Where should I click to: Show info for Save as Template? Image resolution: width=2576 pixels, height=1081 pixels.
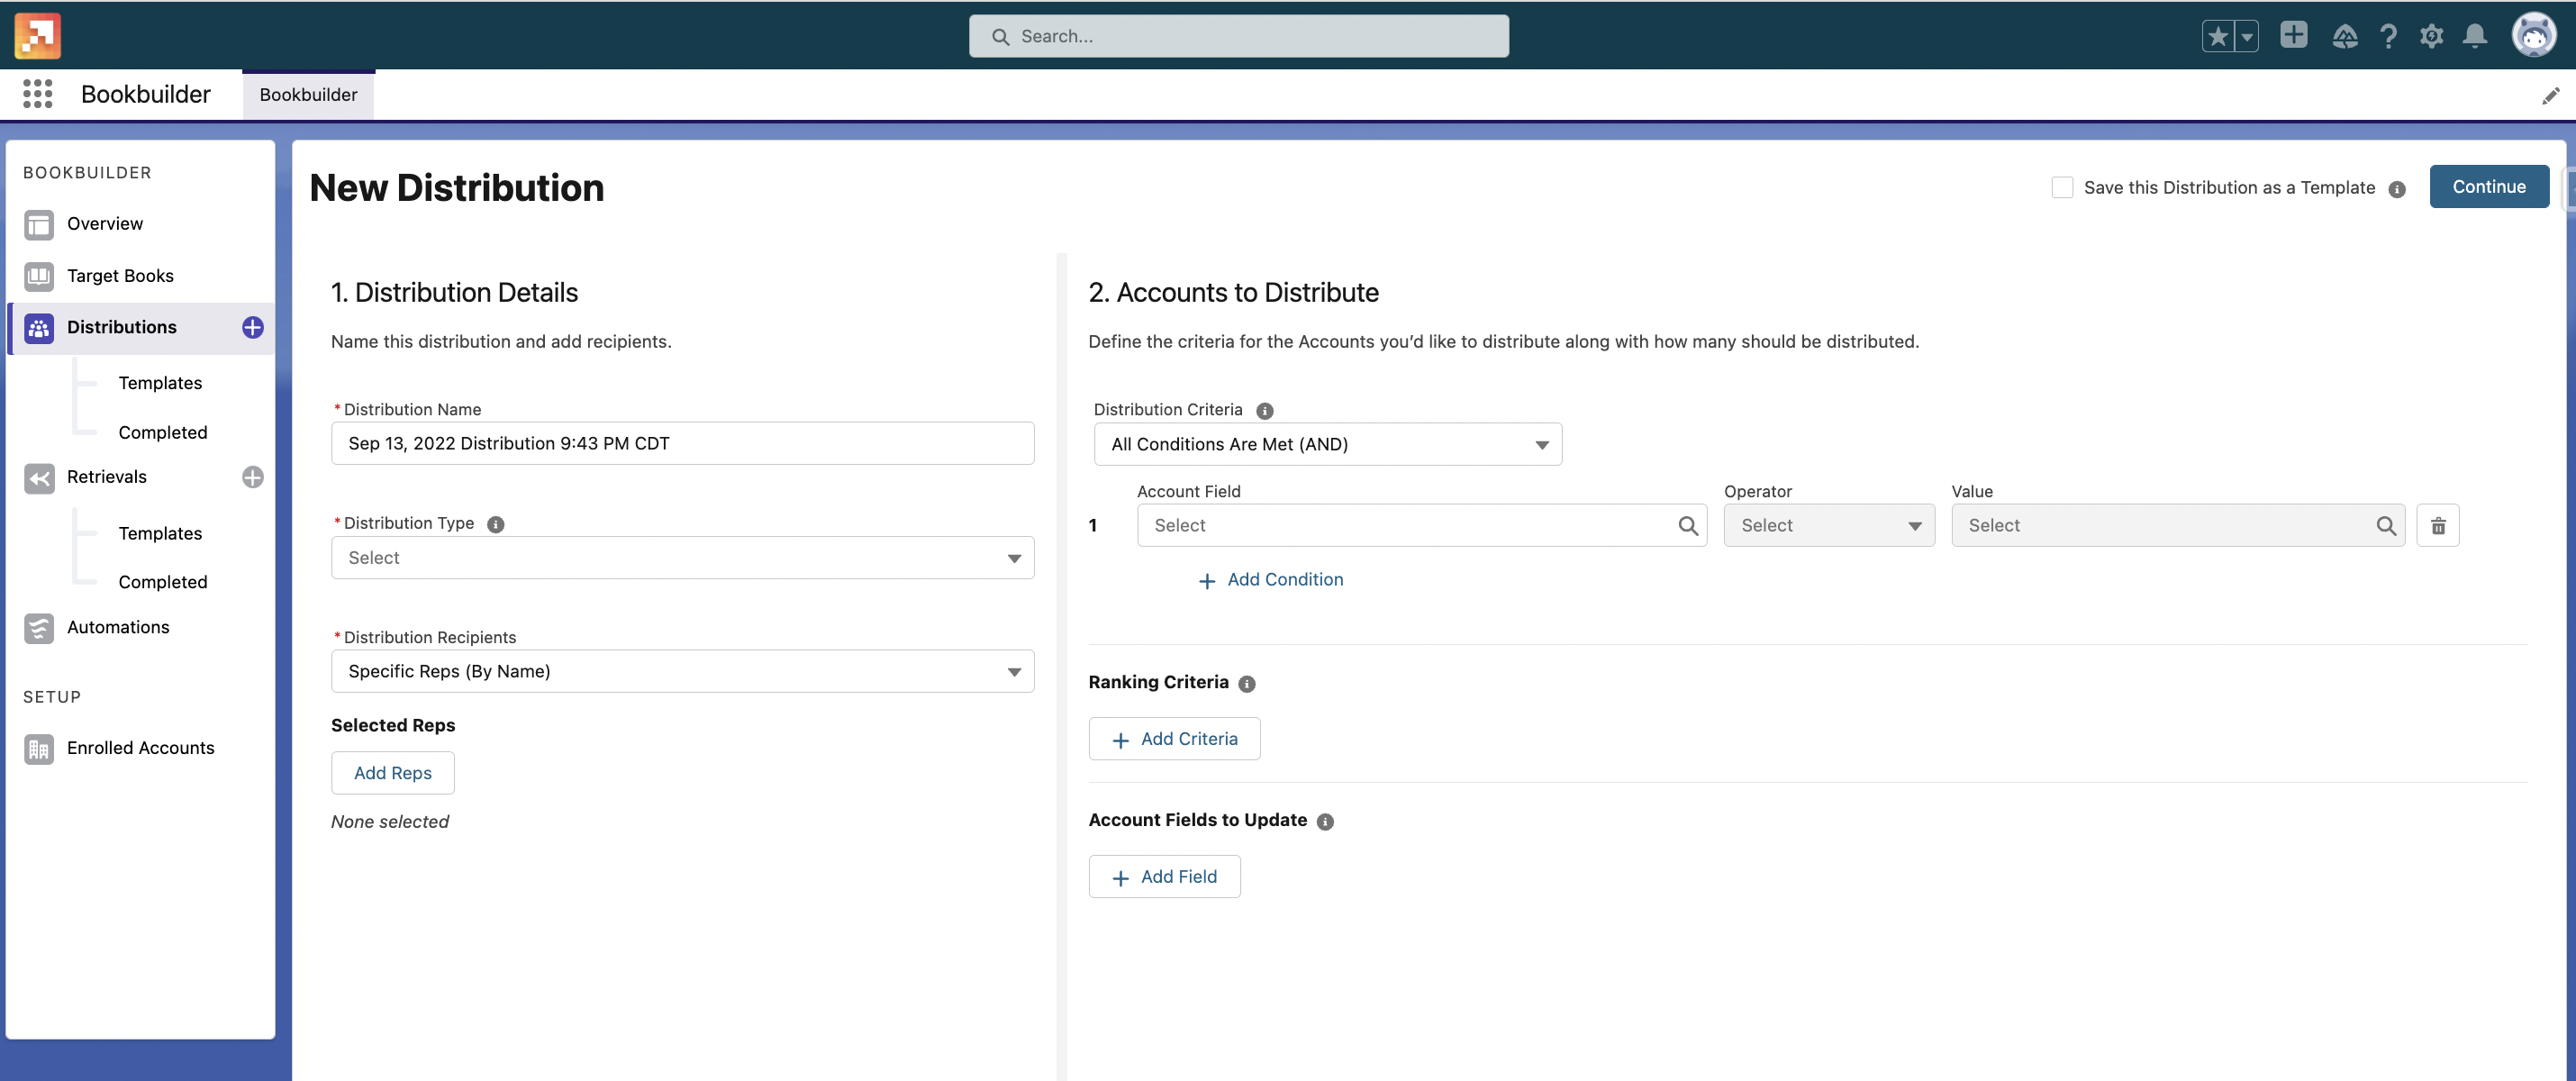point(2397,189)
